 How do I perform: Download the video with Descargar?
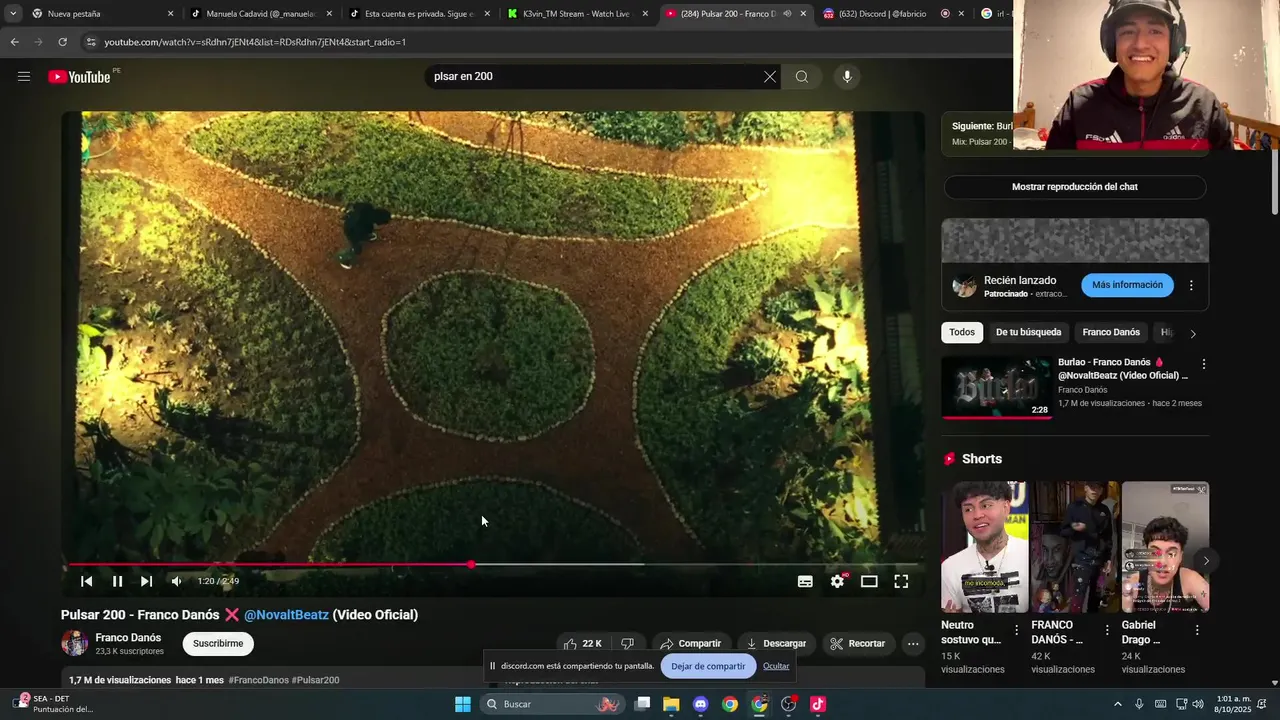point(776,643)
